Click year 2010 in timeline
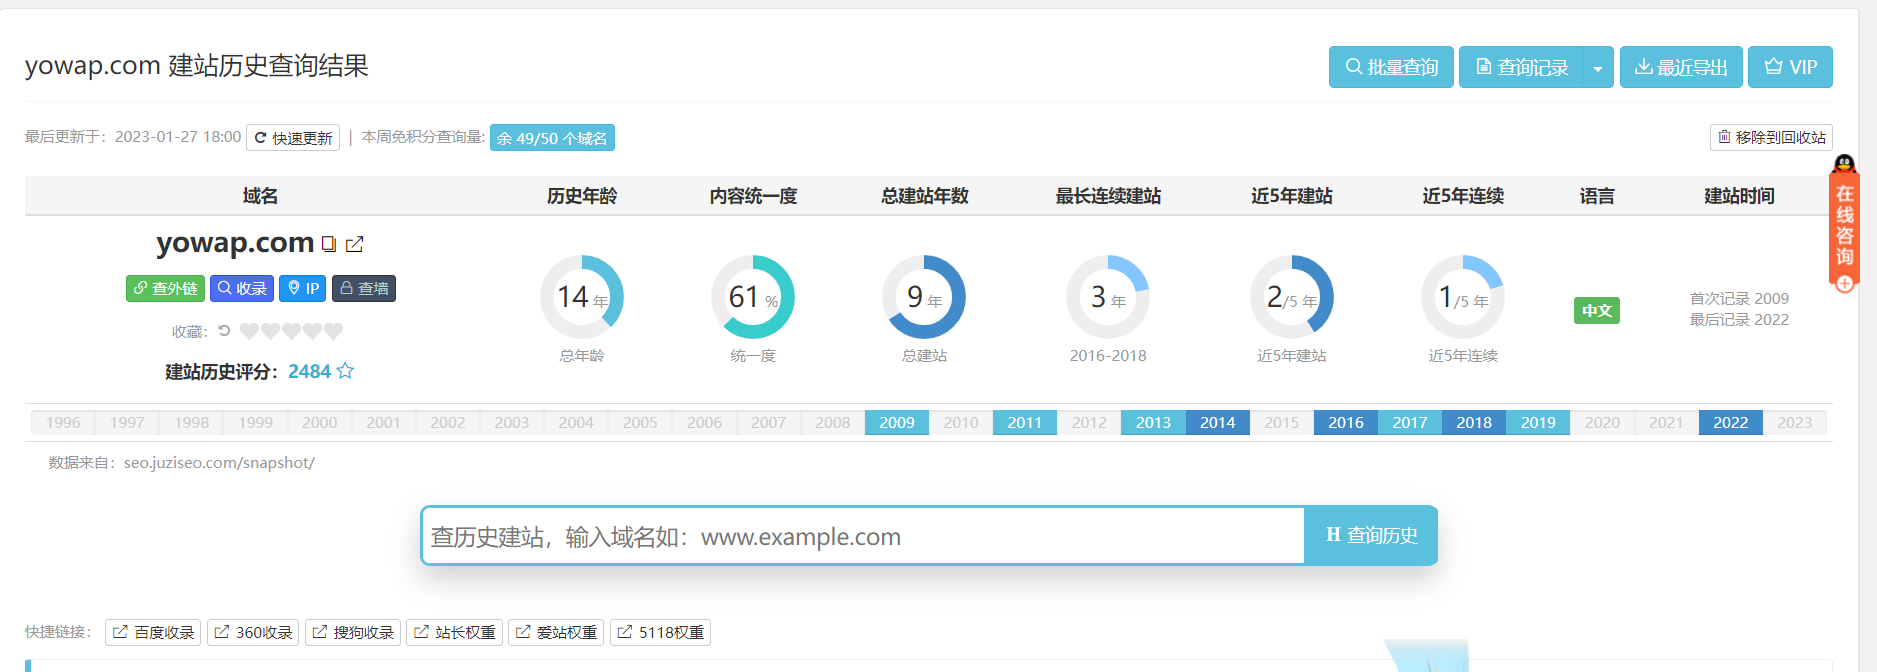Image resolution: width=1877 pixels, height=672 pixels. (961, 422)
